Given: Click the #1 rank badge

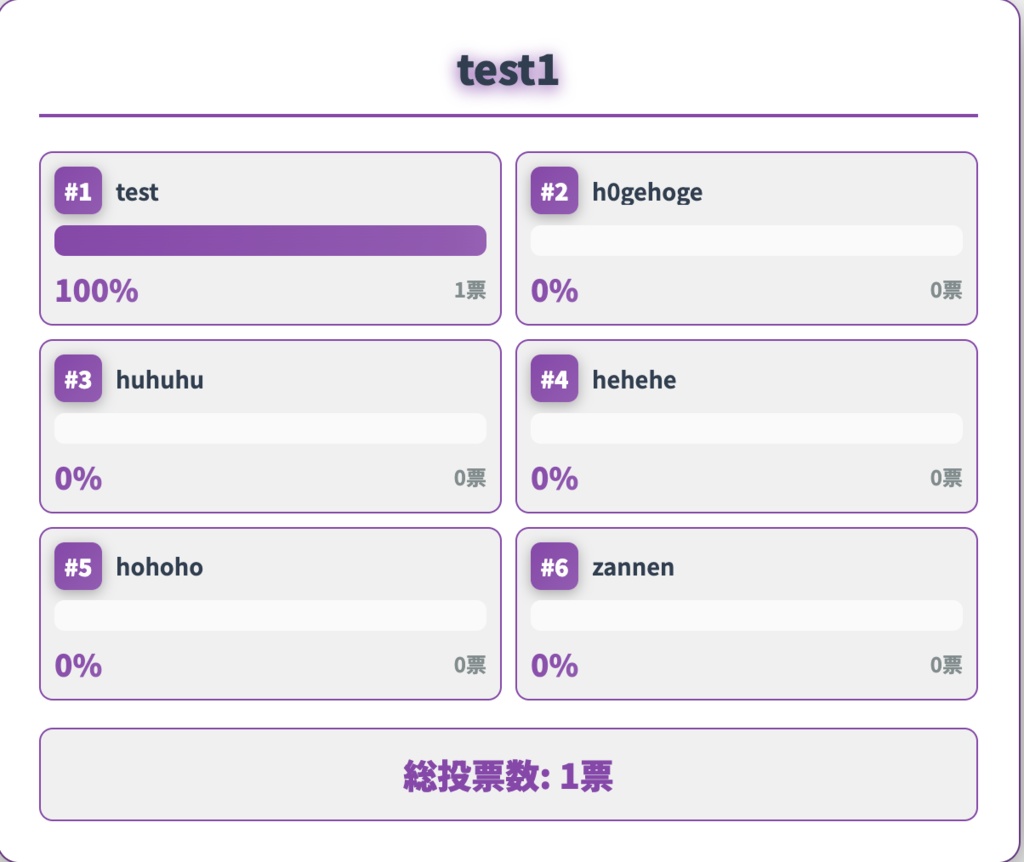Looking at the screenshot, I should [x=78, y=191].
